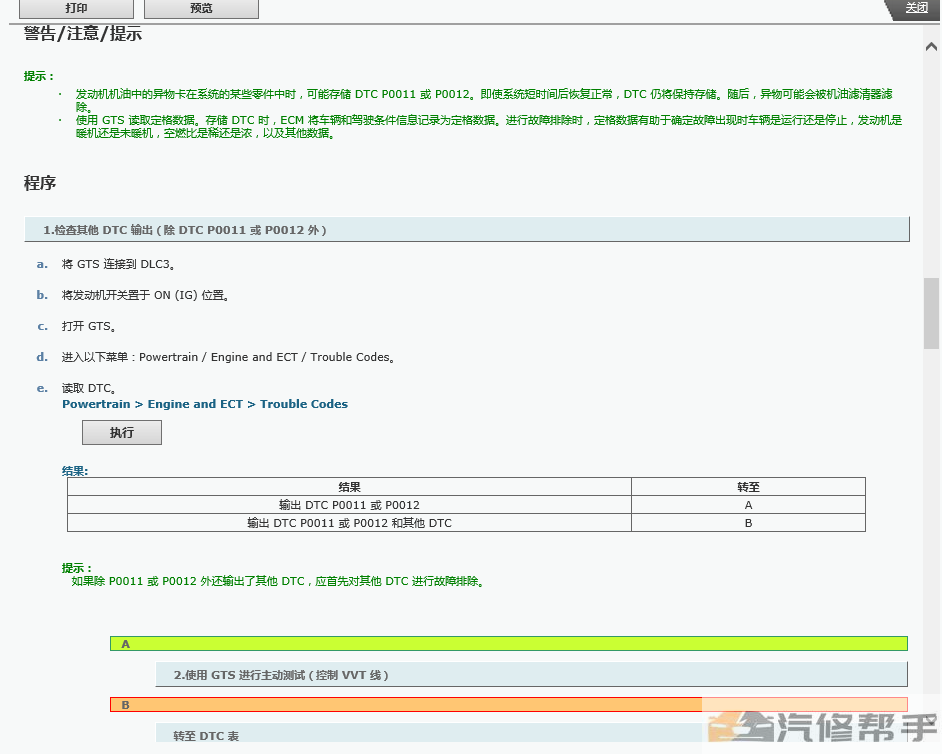942x754 pixels.
Task: Click the first hint bullet about 发动机机油中的异物
Action: [484, 100]
